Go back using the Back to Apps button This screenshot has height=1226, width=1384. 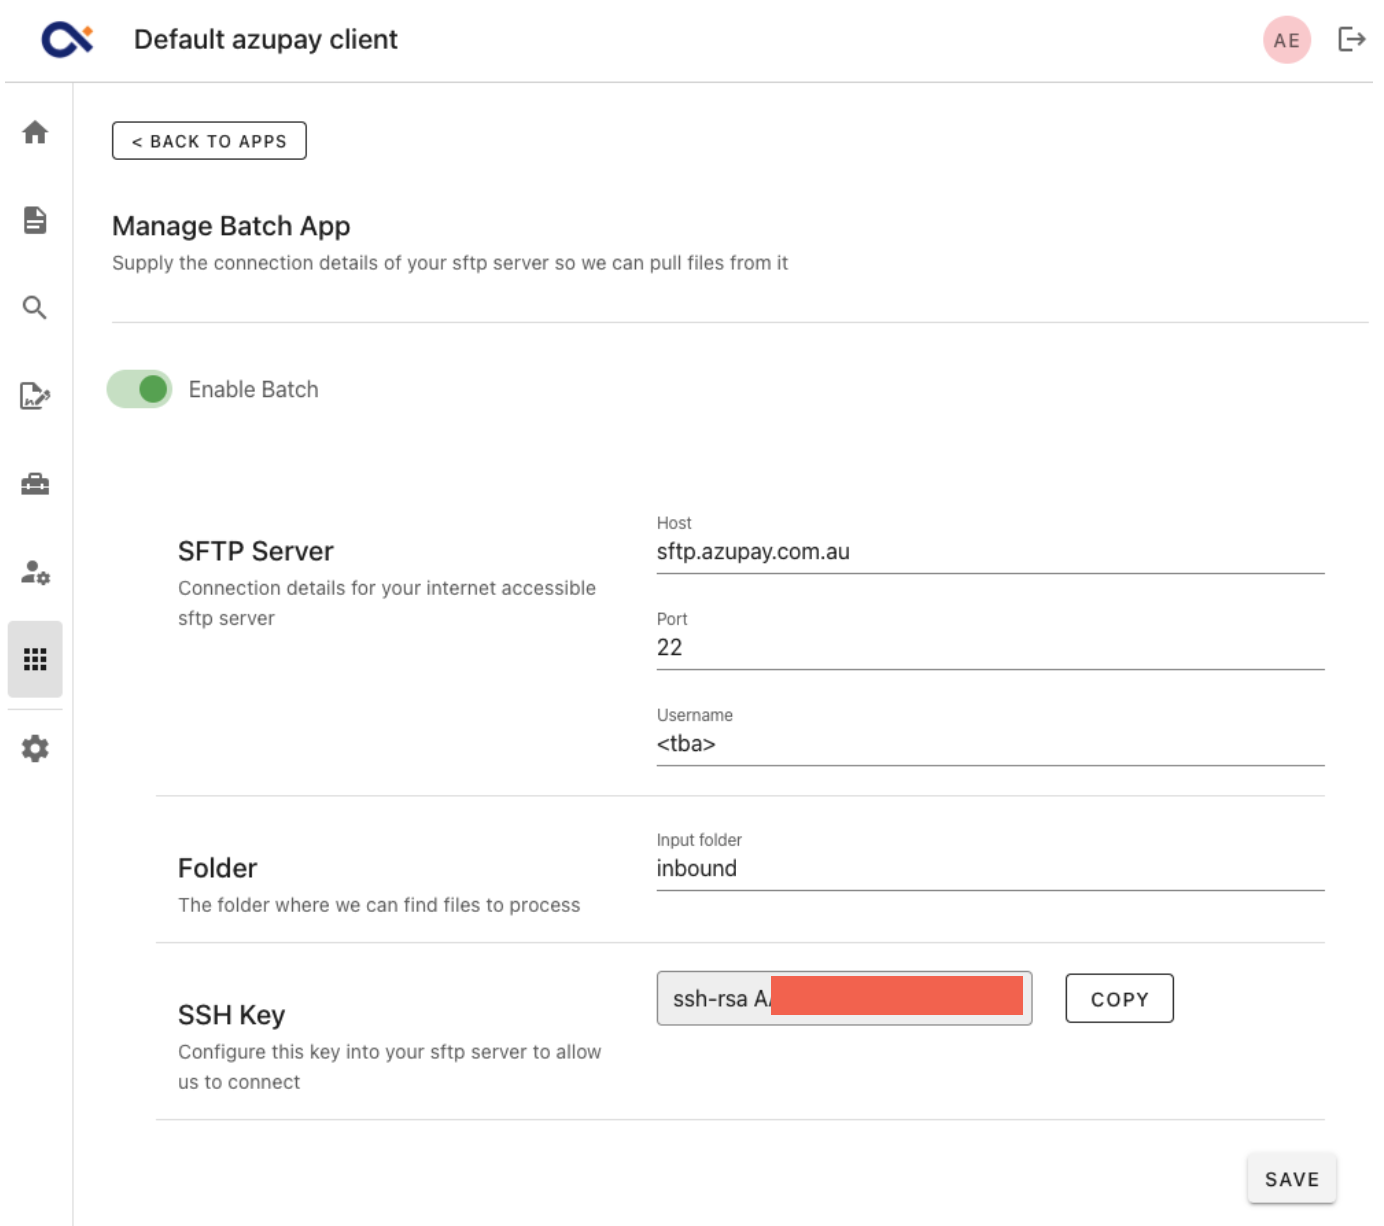point(209,141)
